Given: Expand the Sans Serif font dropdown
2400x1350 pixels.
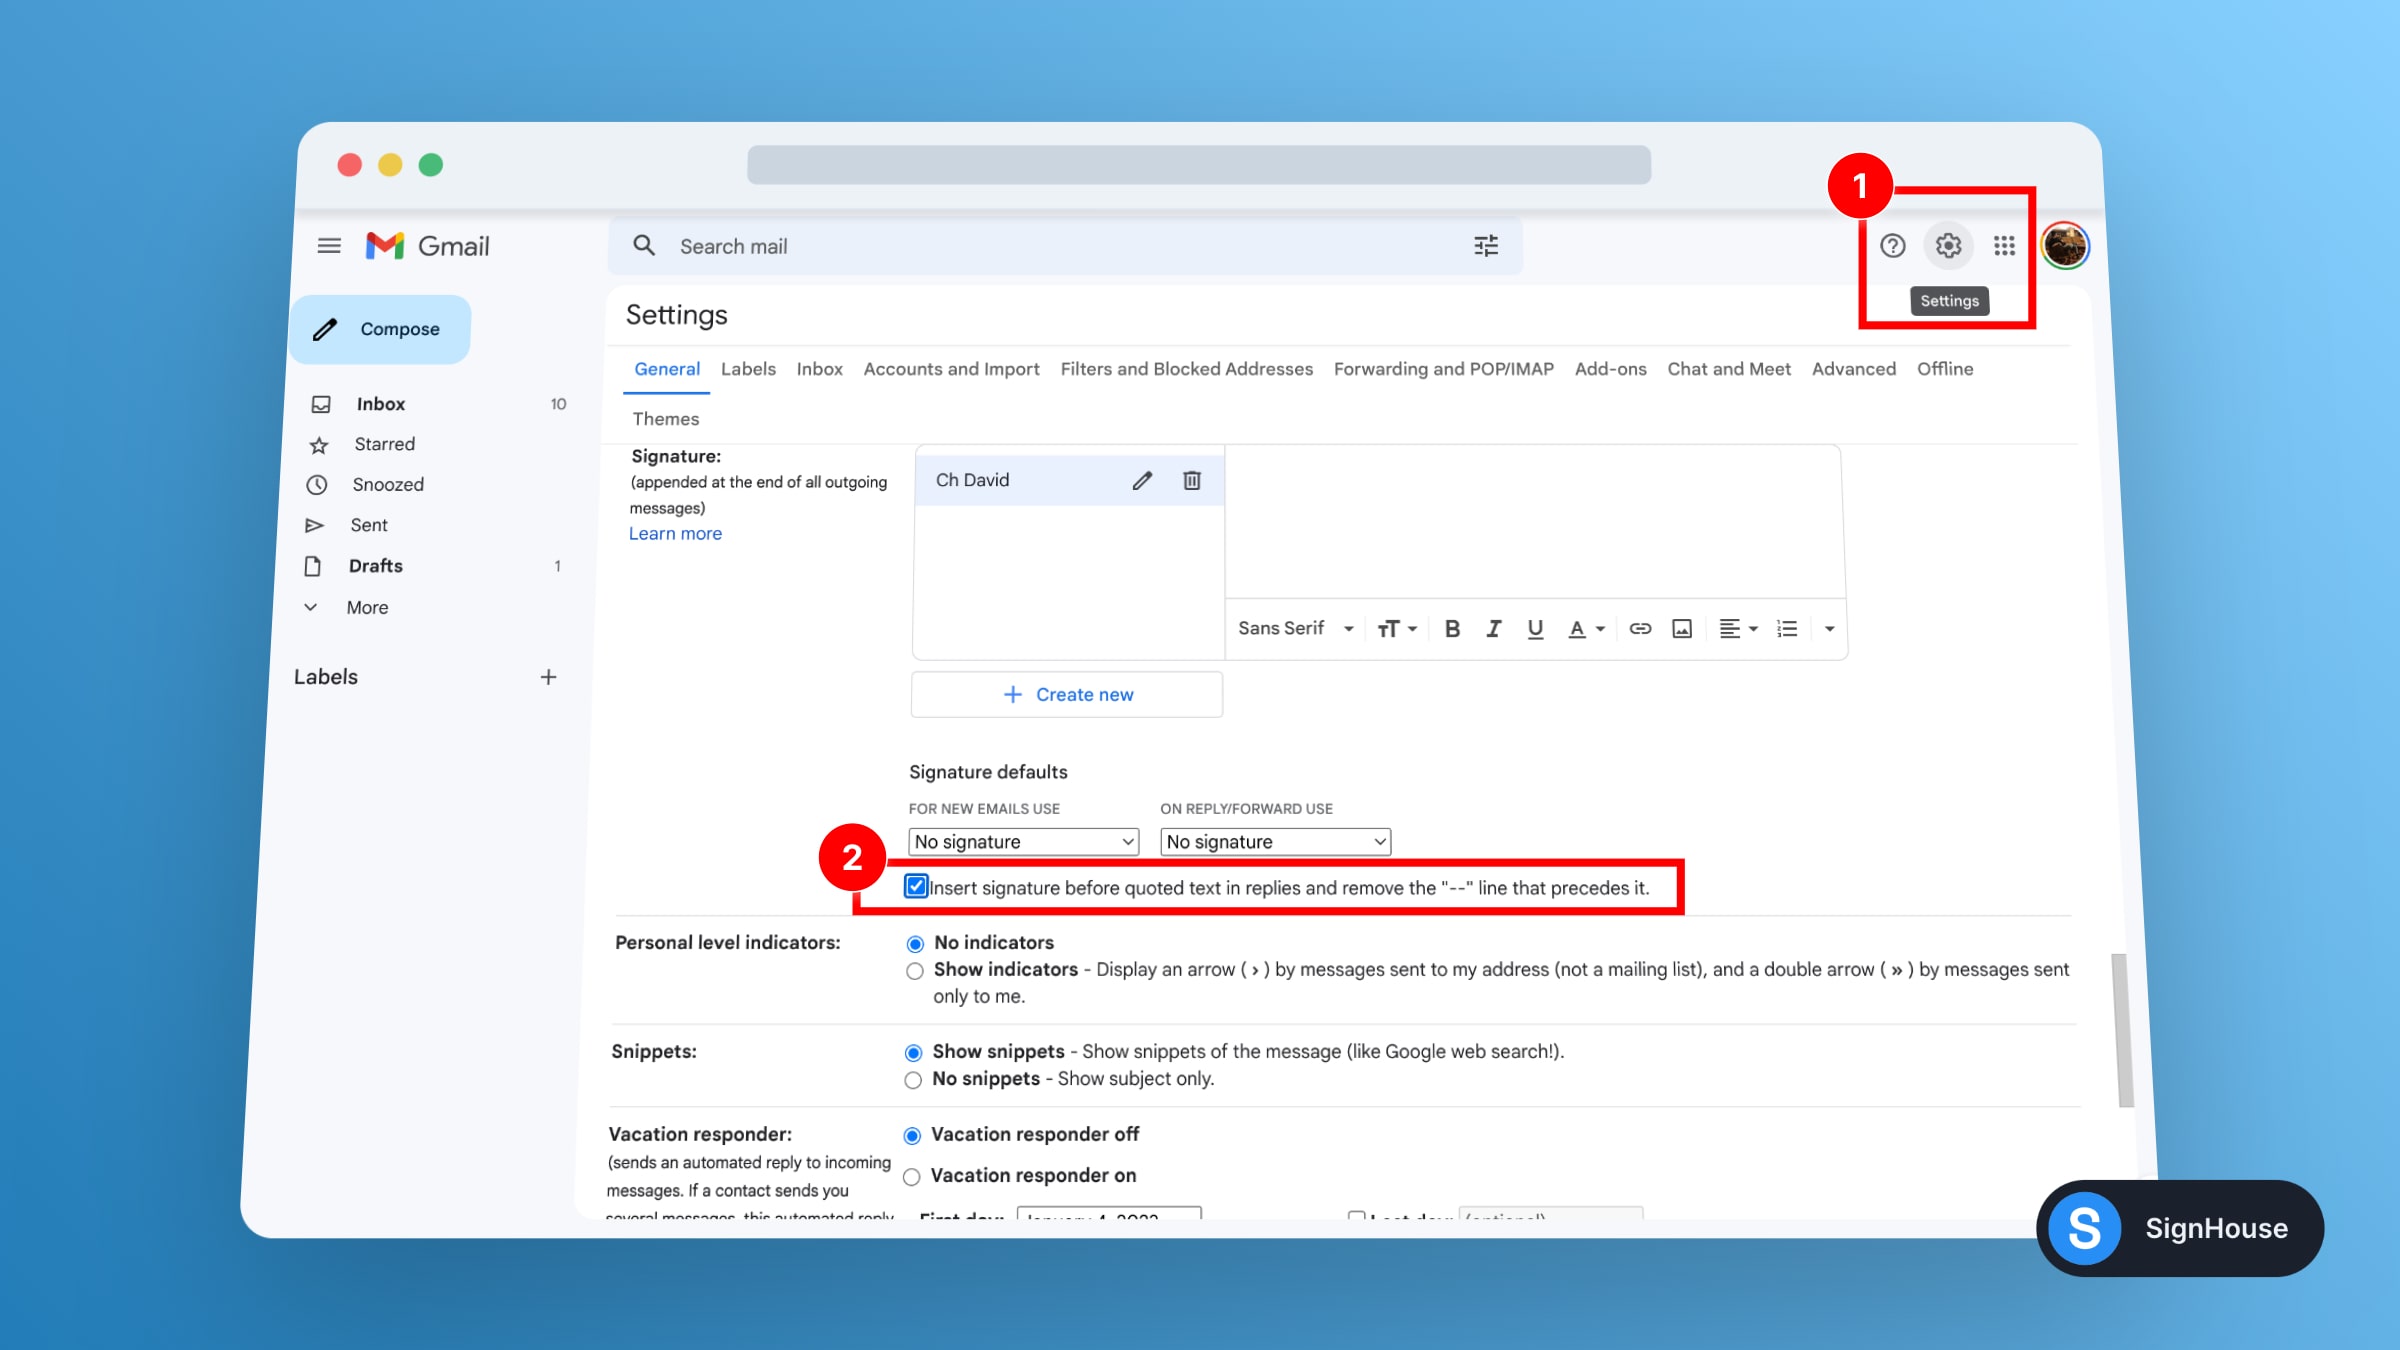Looking at the screenshot, I should click(x=1295, y=629).
